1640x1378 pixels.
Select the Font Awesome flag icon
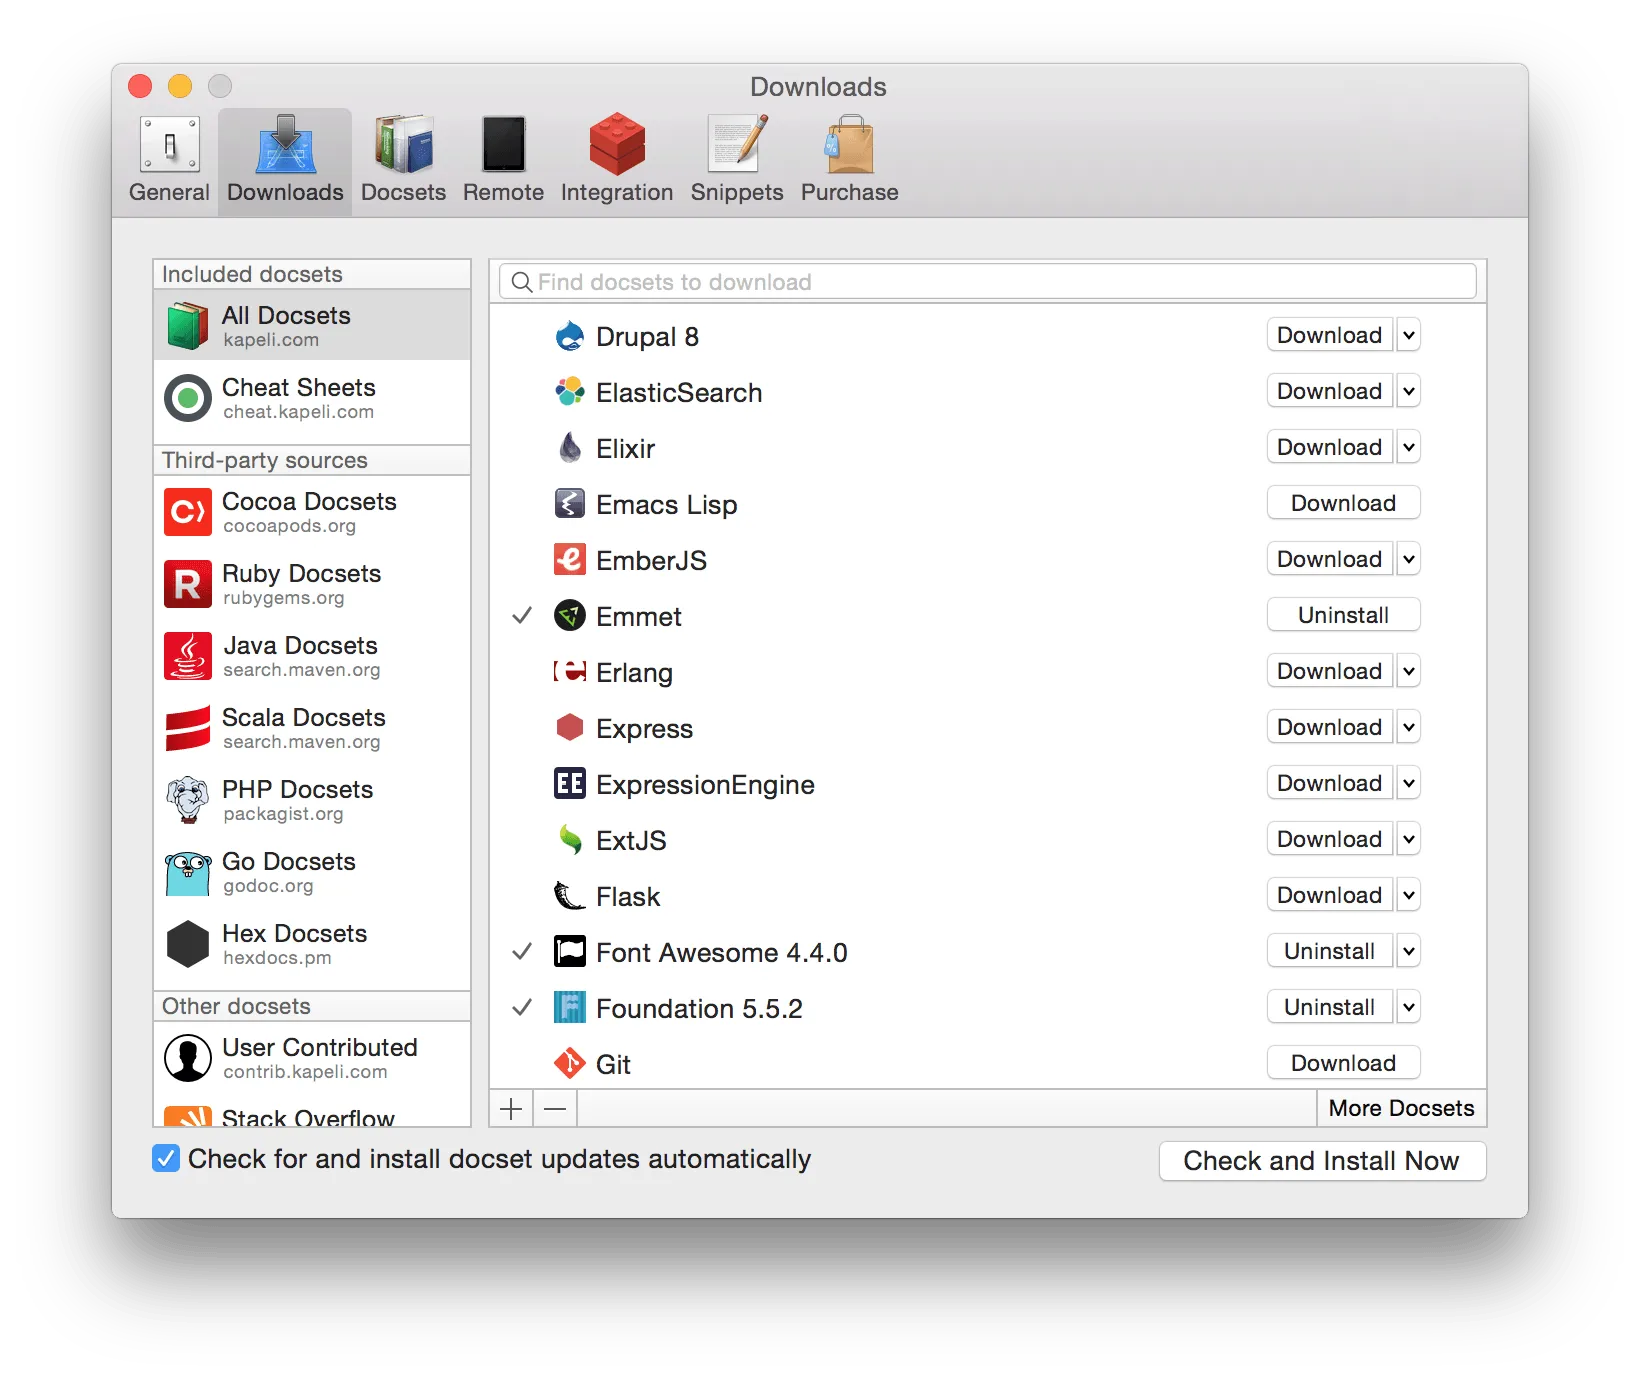(570, 952)
